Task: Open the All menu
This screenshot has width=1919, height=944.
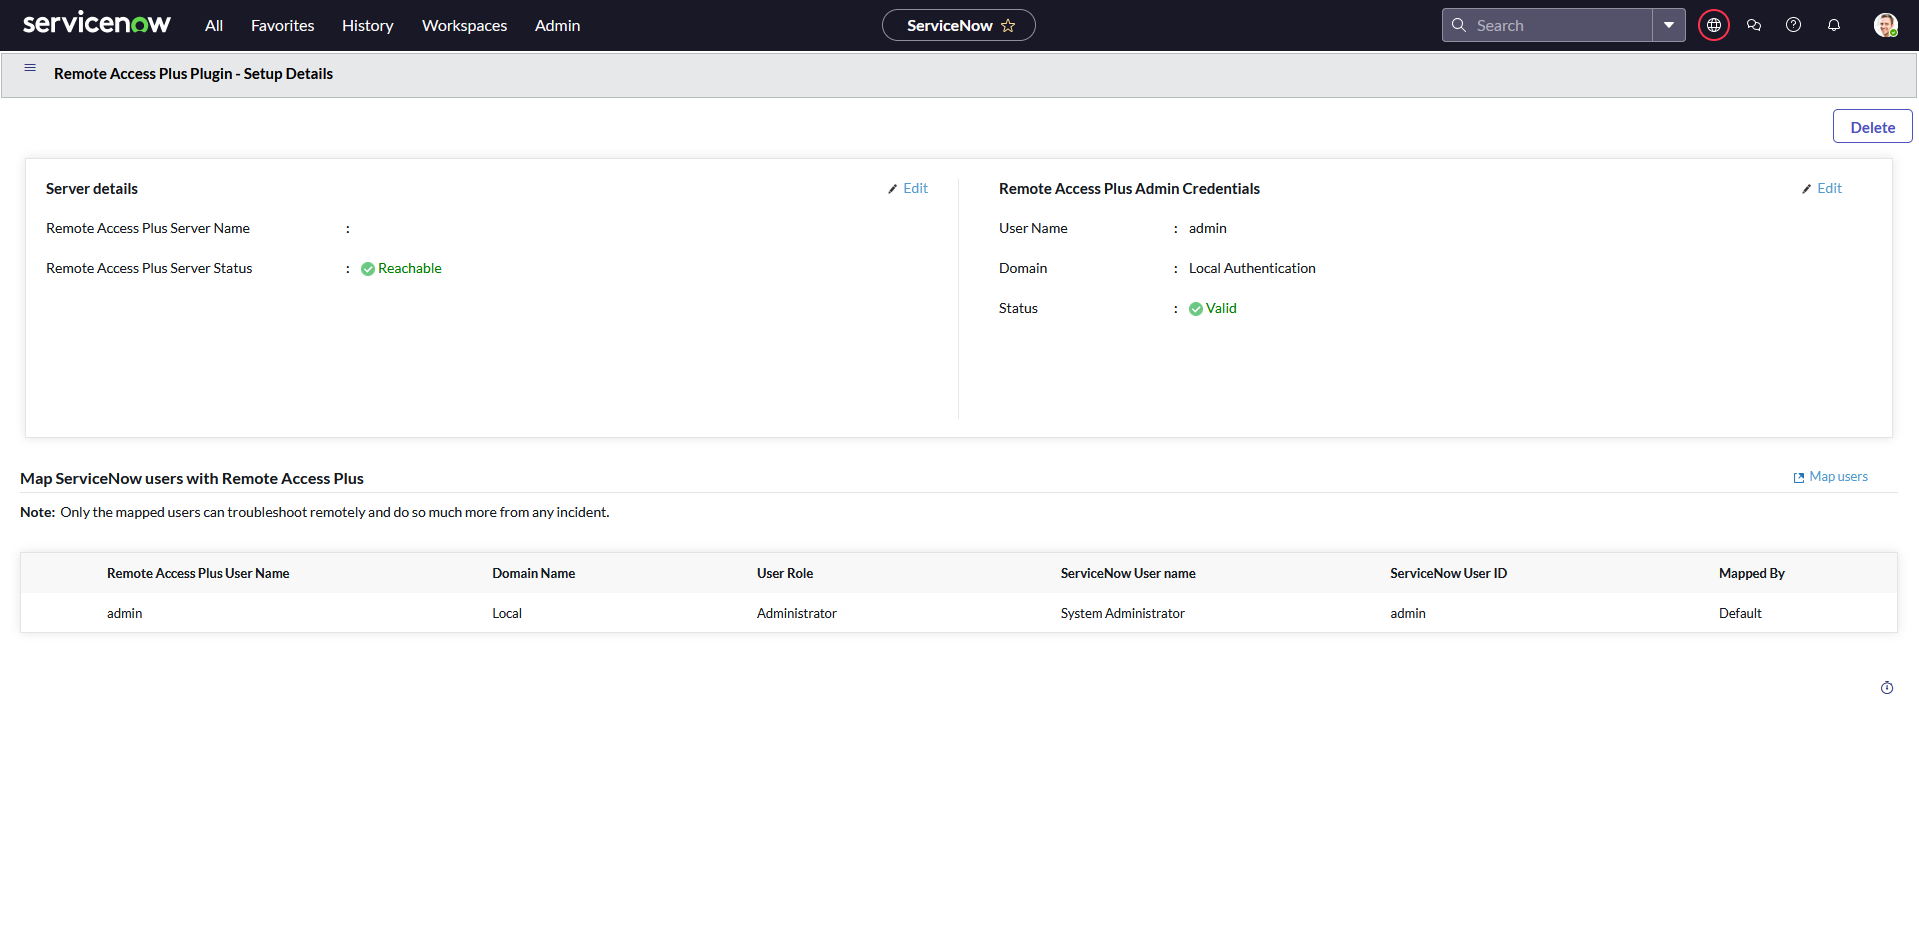Action: (x=214, y=25)
